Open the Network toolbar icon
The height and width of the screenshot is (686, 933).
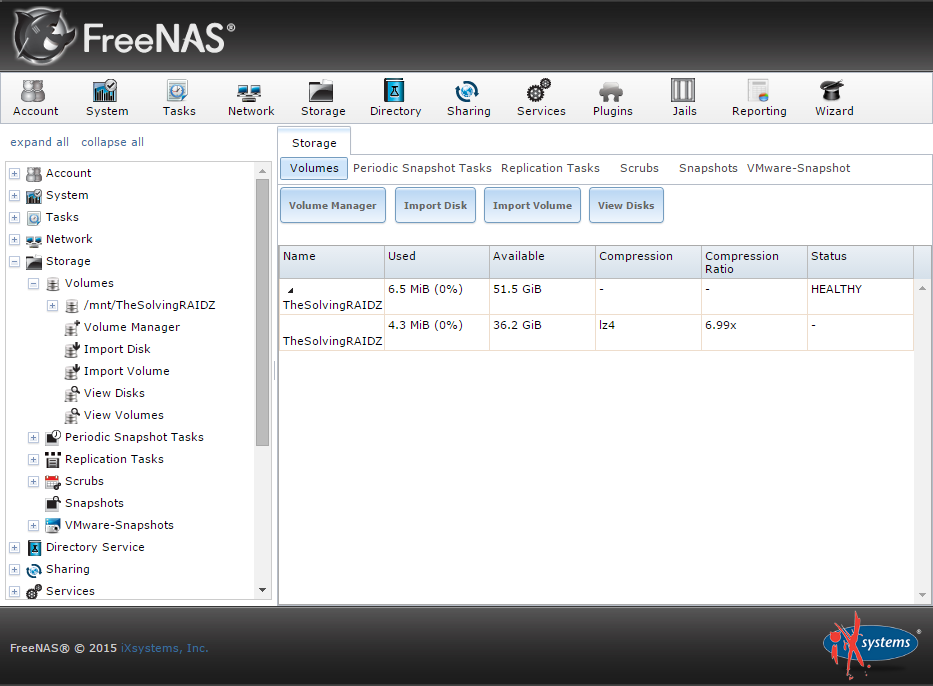coord(251,98)
